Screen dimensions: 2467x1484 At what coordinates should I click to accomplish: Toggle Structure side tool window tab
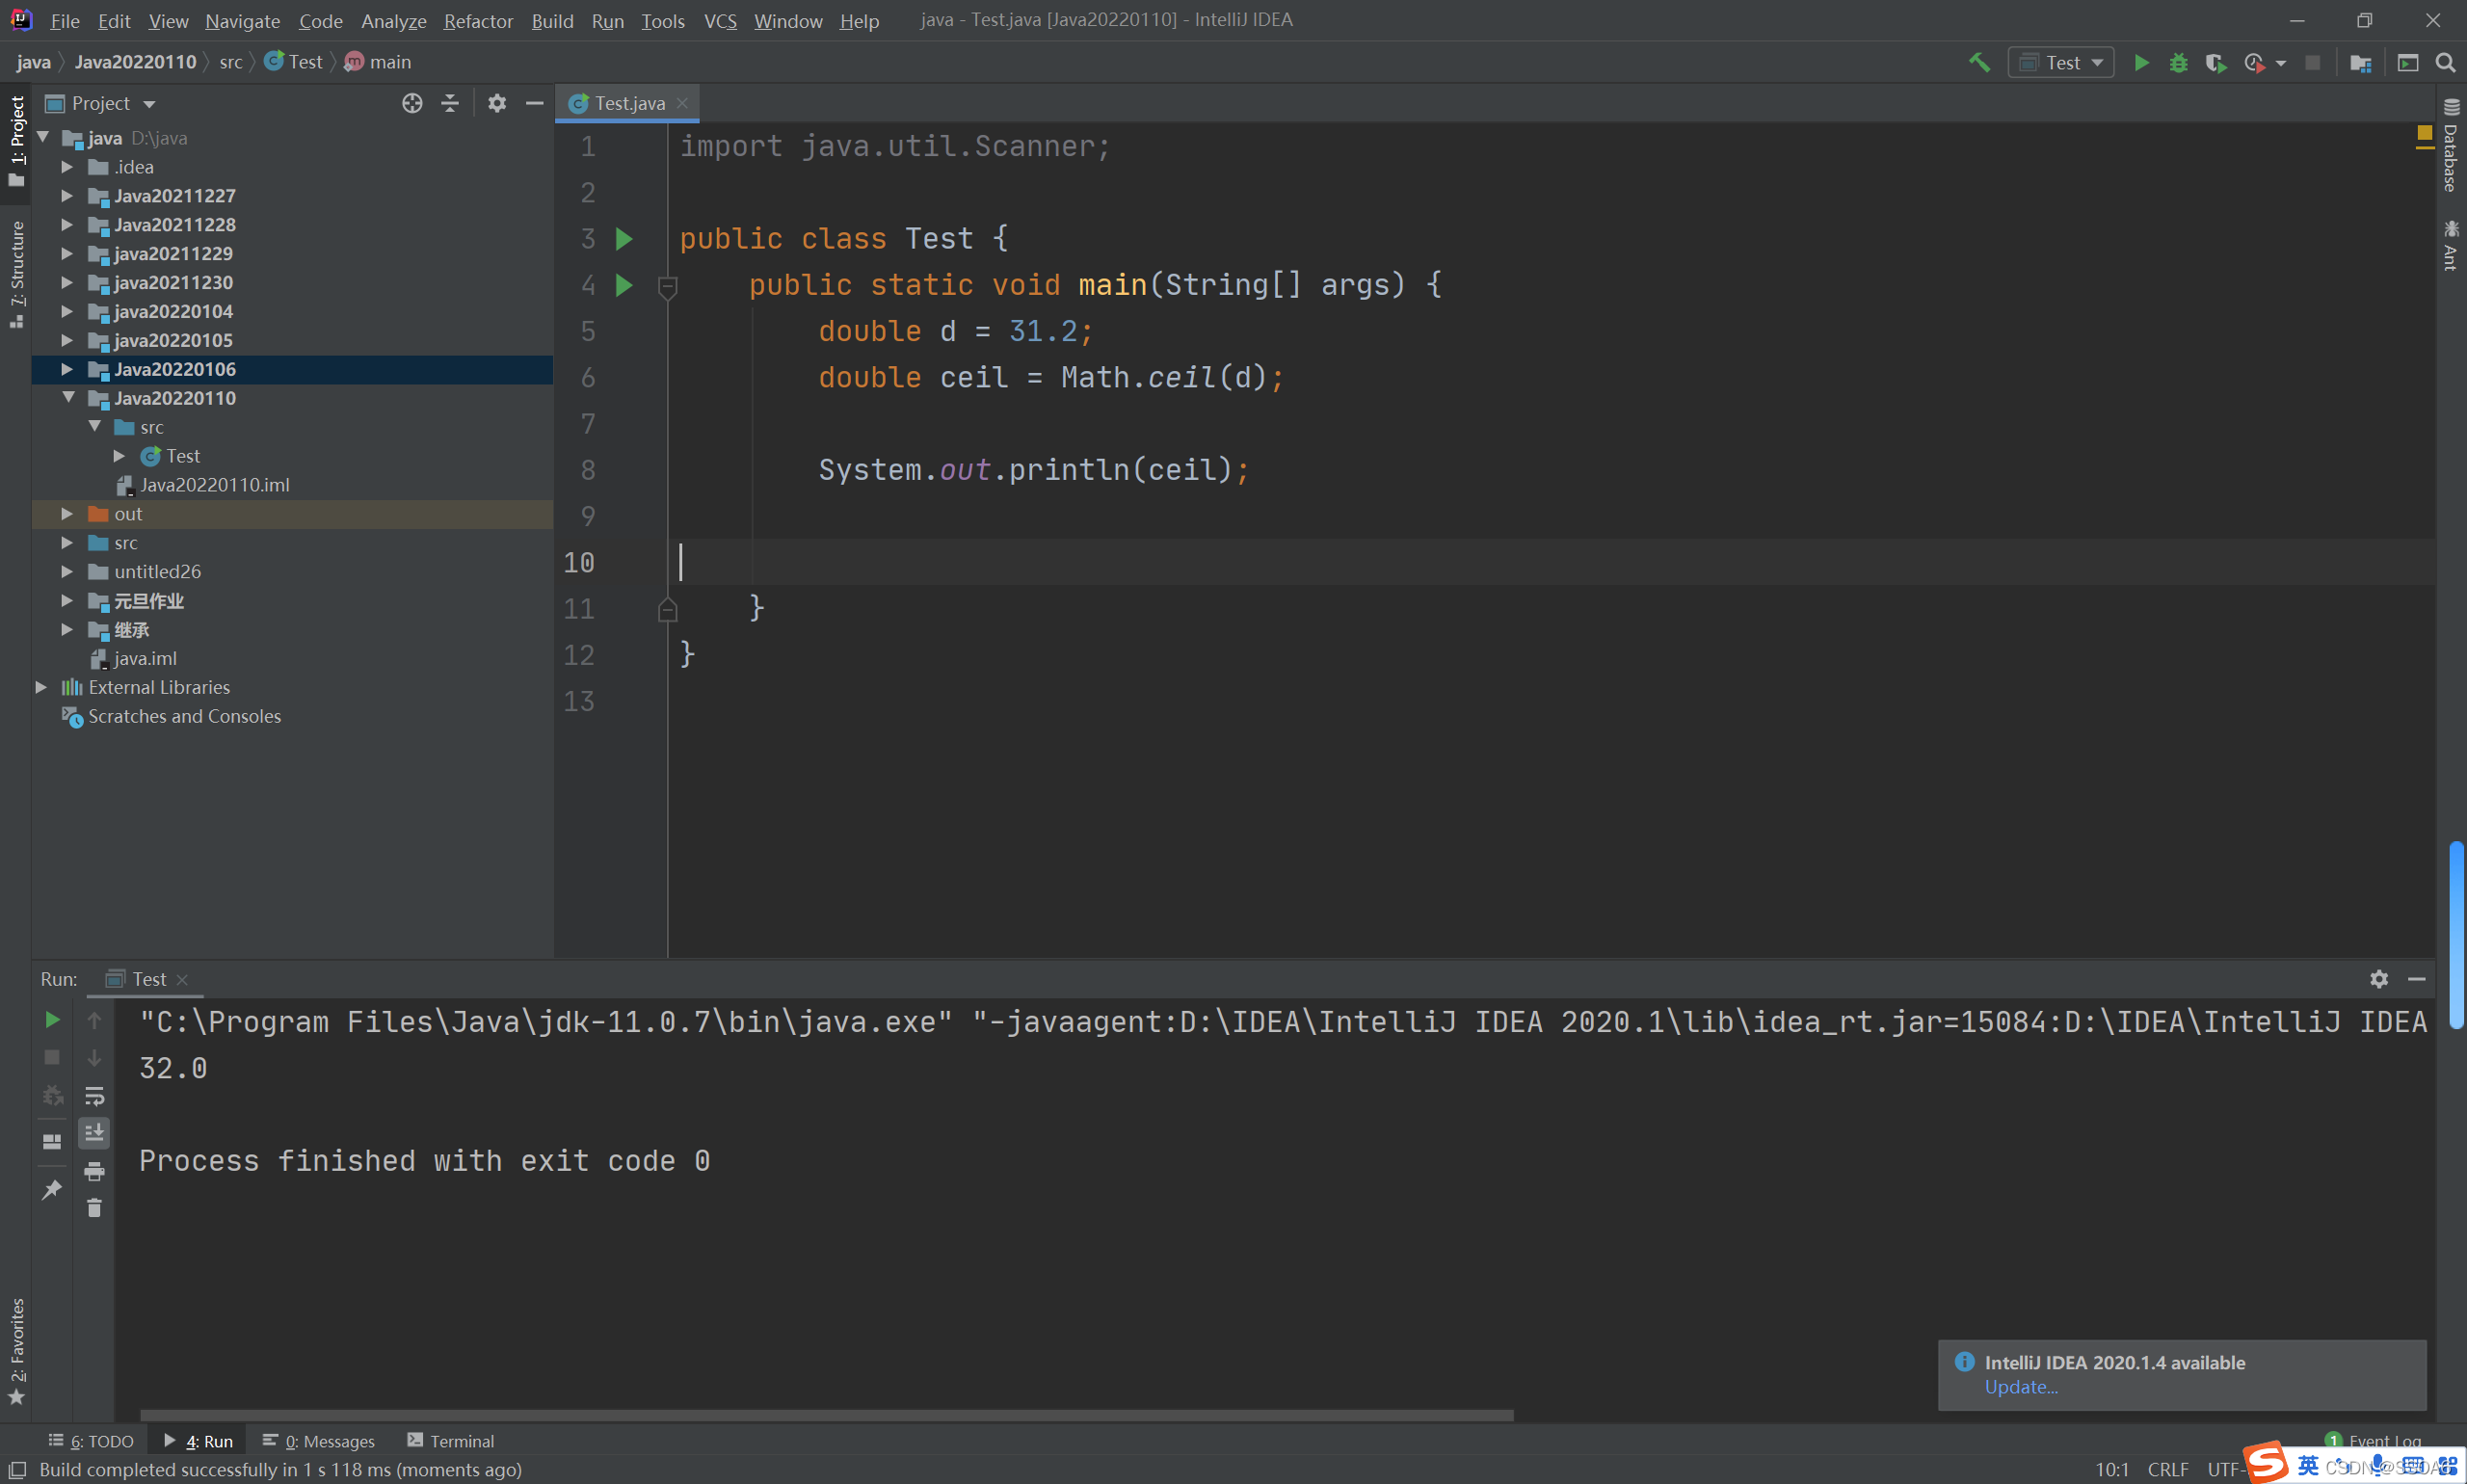click(16, 274)
